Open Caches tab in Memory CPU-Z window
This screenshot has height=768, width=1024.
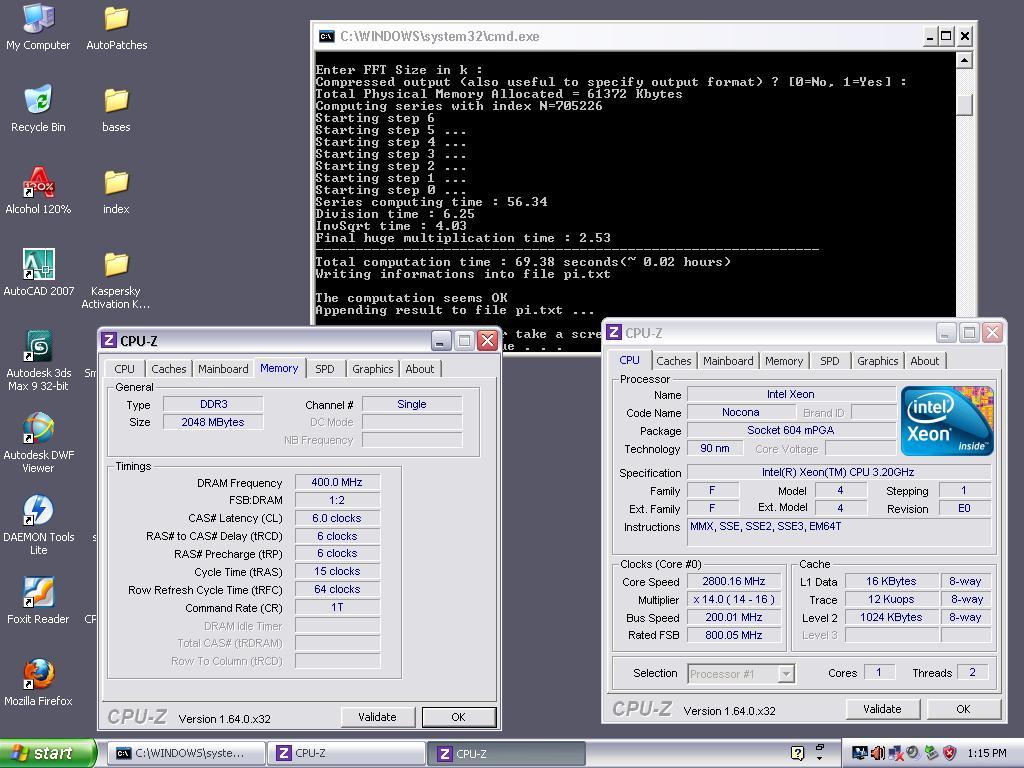pos(168,369)
